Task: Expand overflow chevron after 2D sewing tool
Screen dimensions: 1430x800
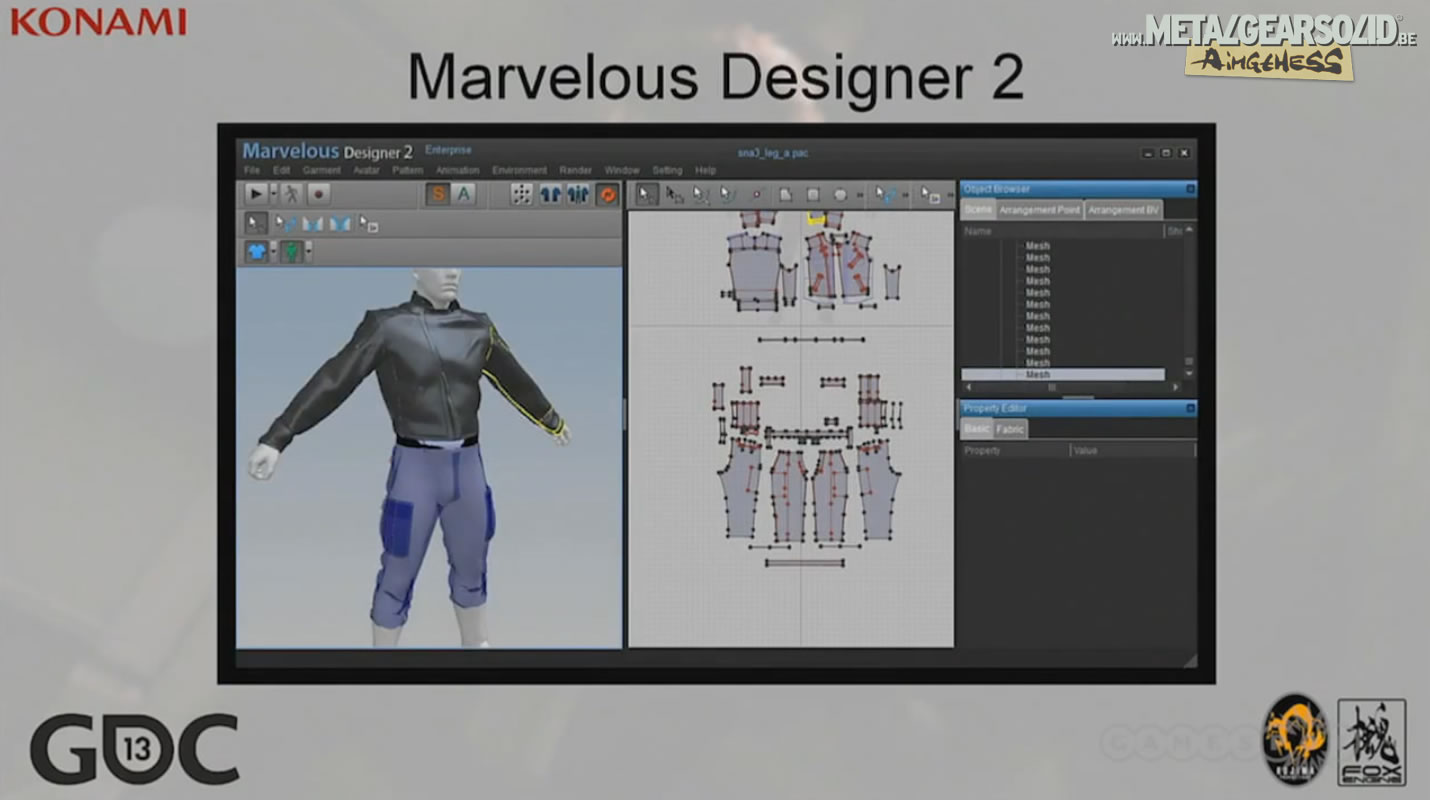Action: (906, 195)
